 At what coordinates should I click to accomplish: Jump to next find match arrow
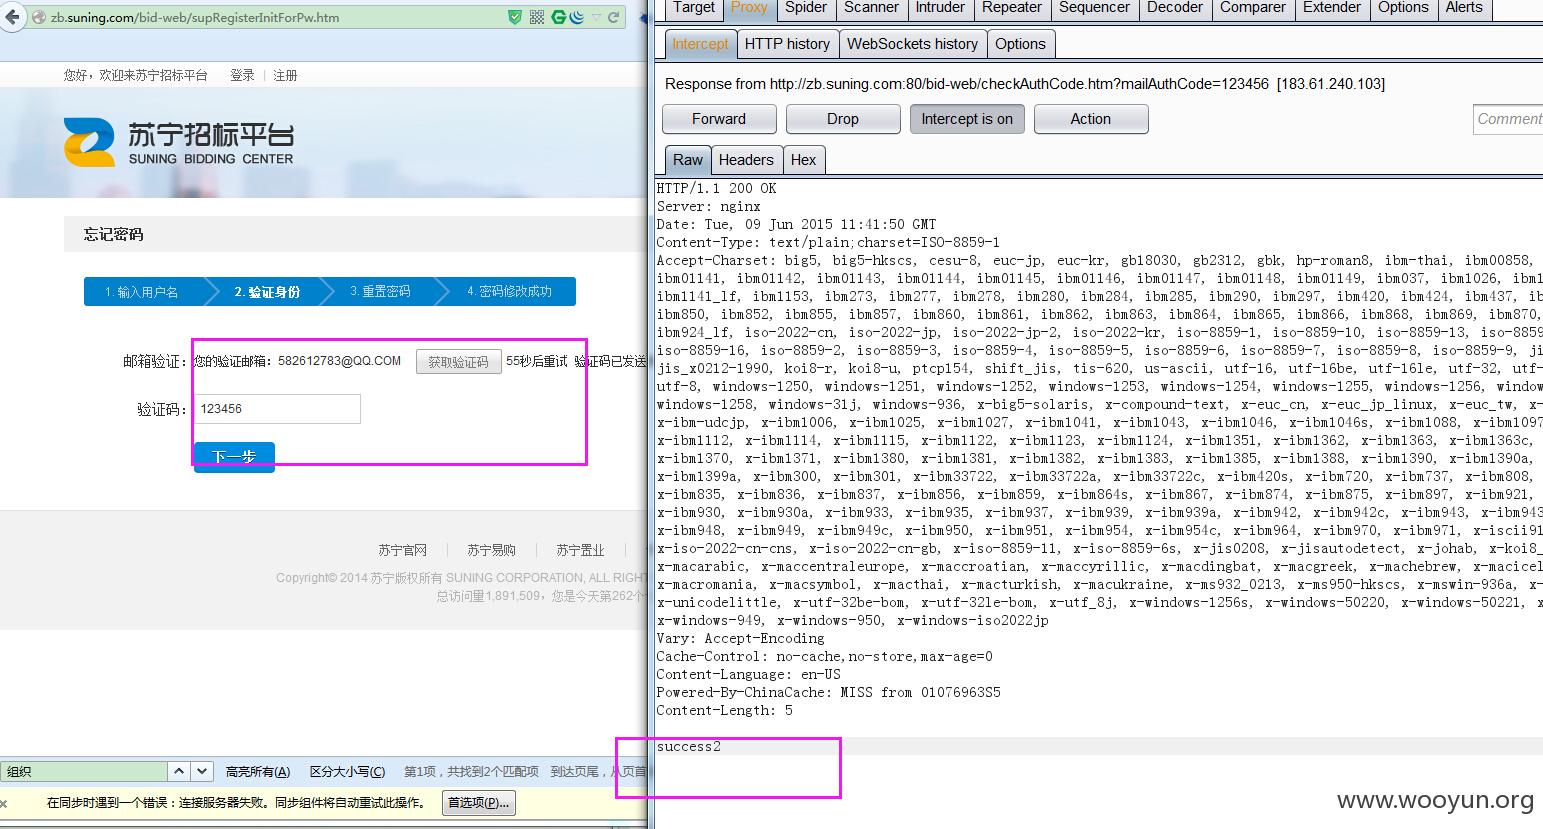203,771
